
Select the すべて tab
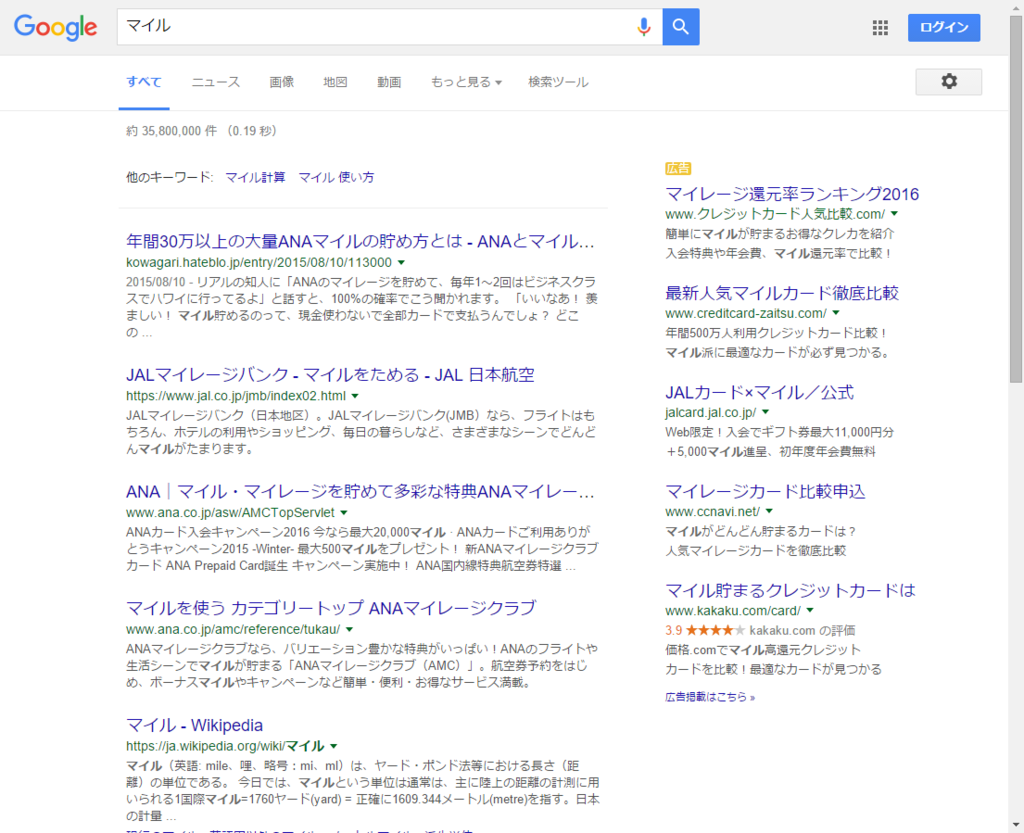click(144, 82)
